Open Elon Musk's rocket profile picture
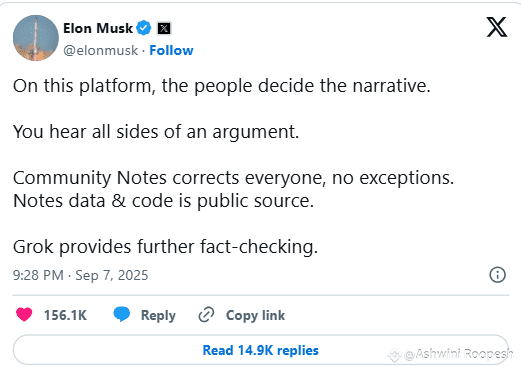 (x=36, y=38)
